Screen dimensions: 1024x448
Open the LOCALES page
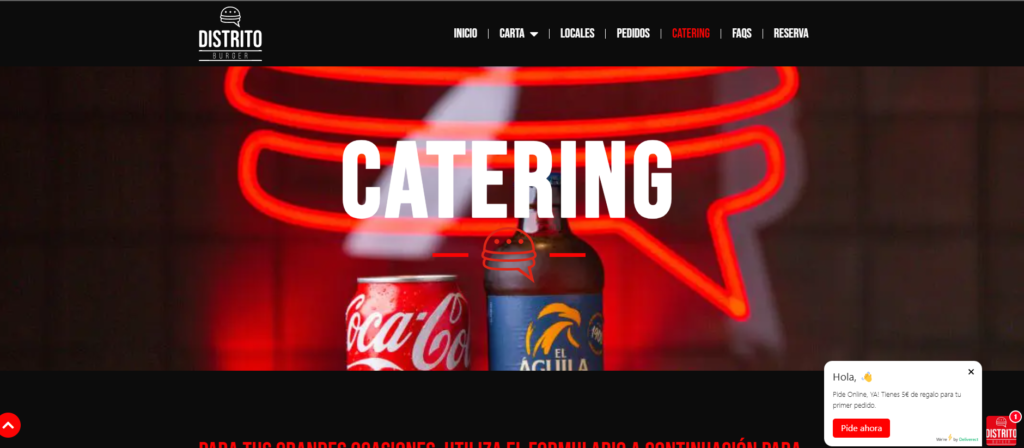(x=577, y=33)
